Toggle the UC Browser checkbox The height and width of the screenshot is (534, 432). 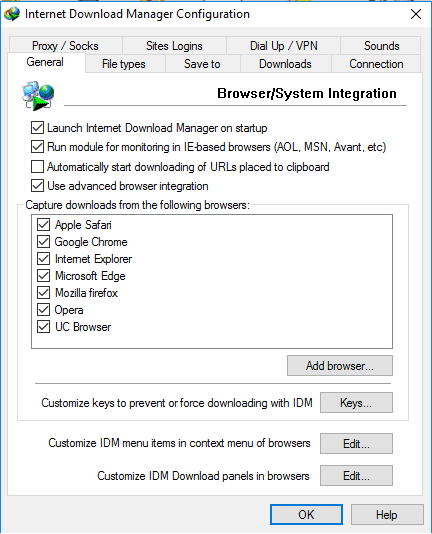click(43, 327)
